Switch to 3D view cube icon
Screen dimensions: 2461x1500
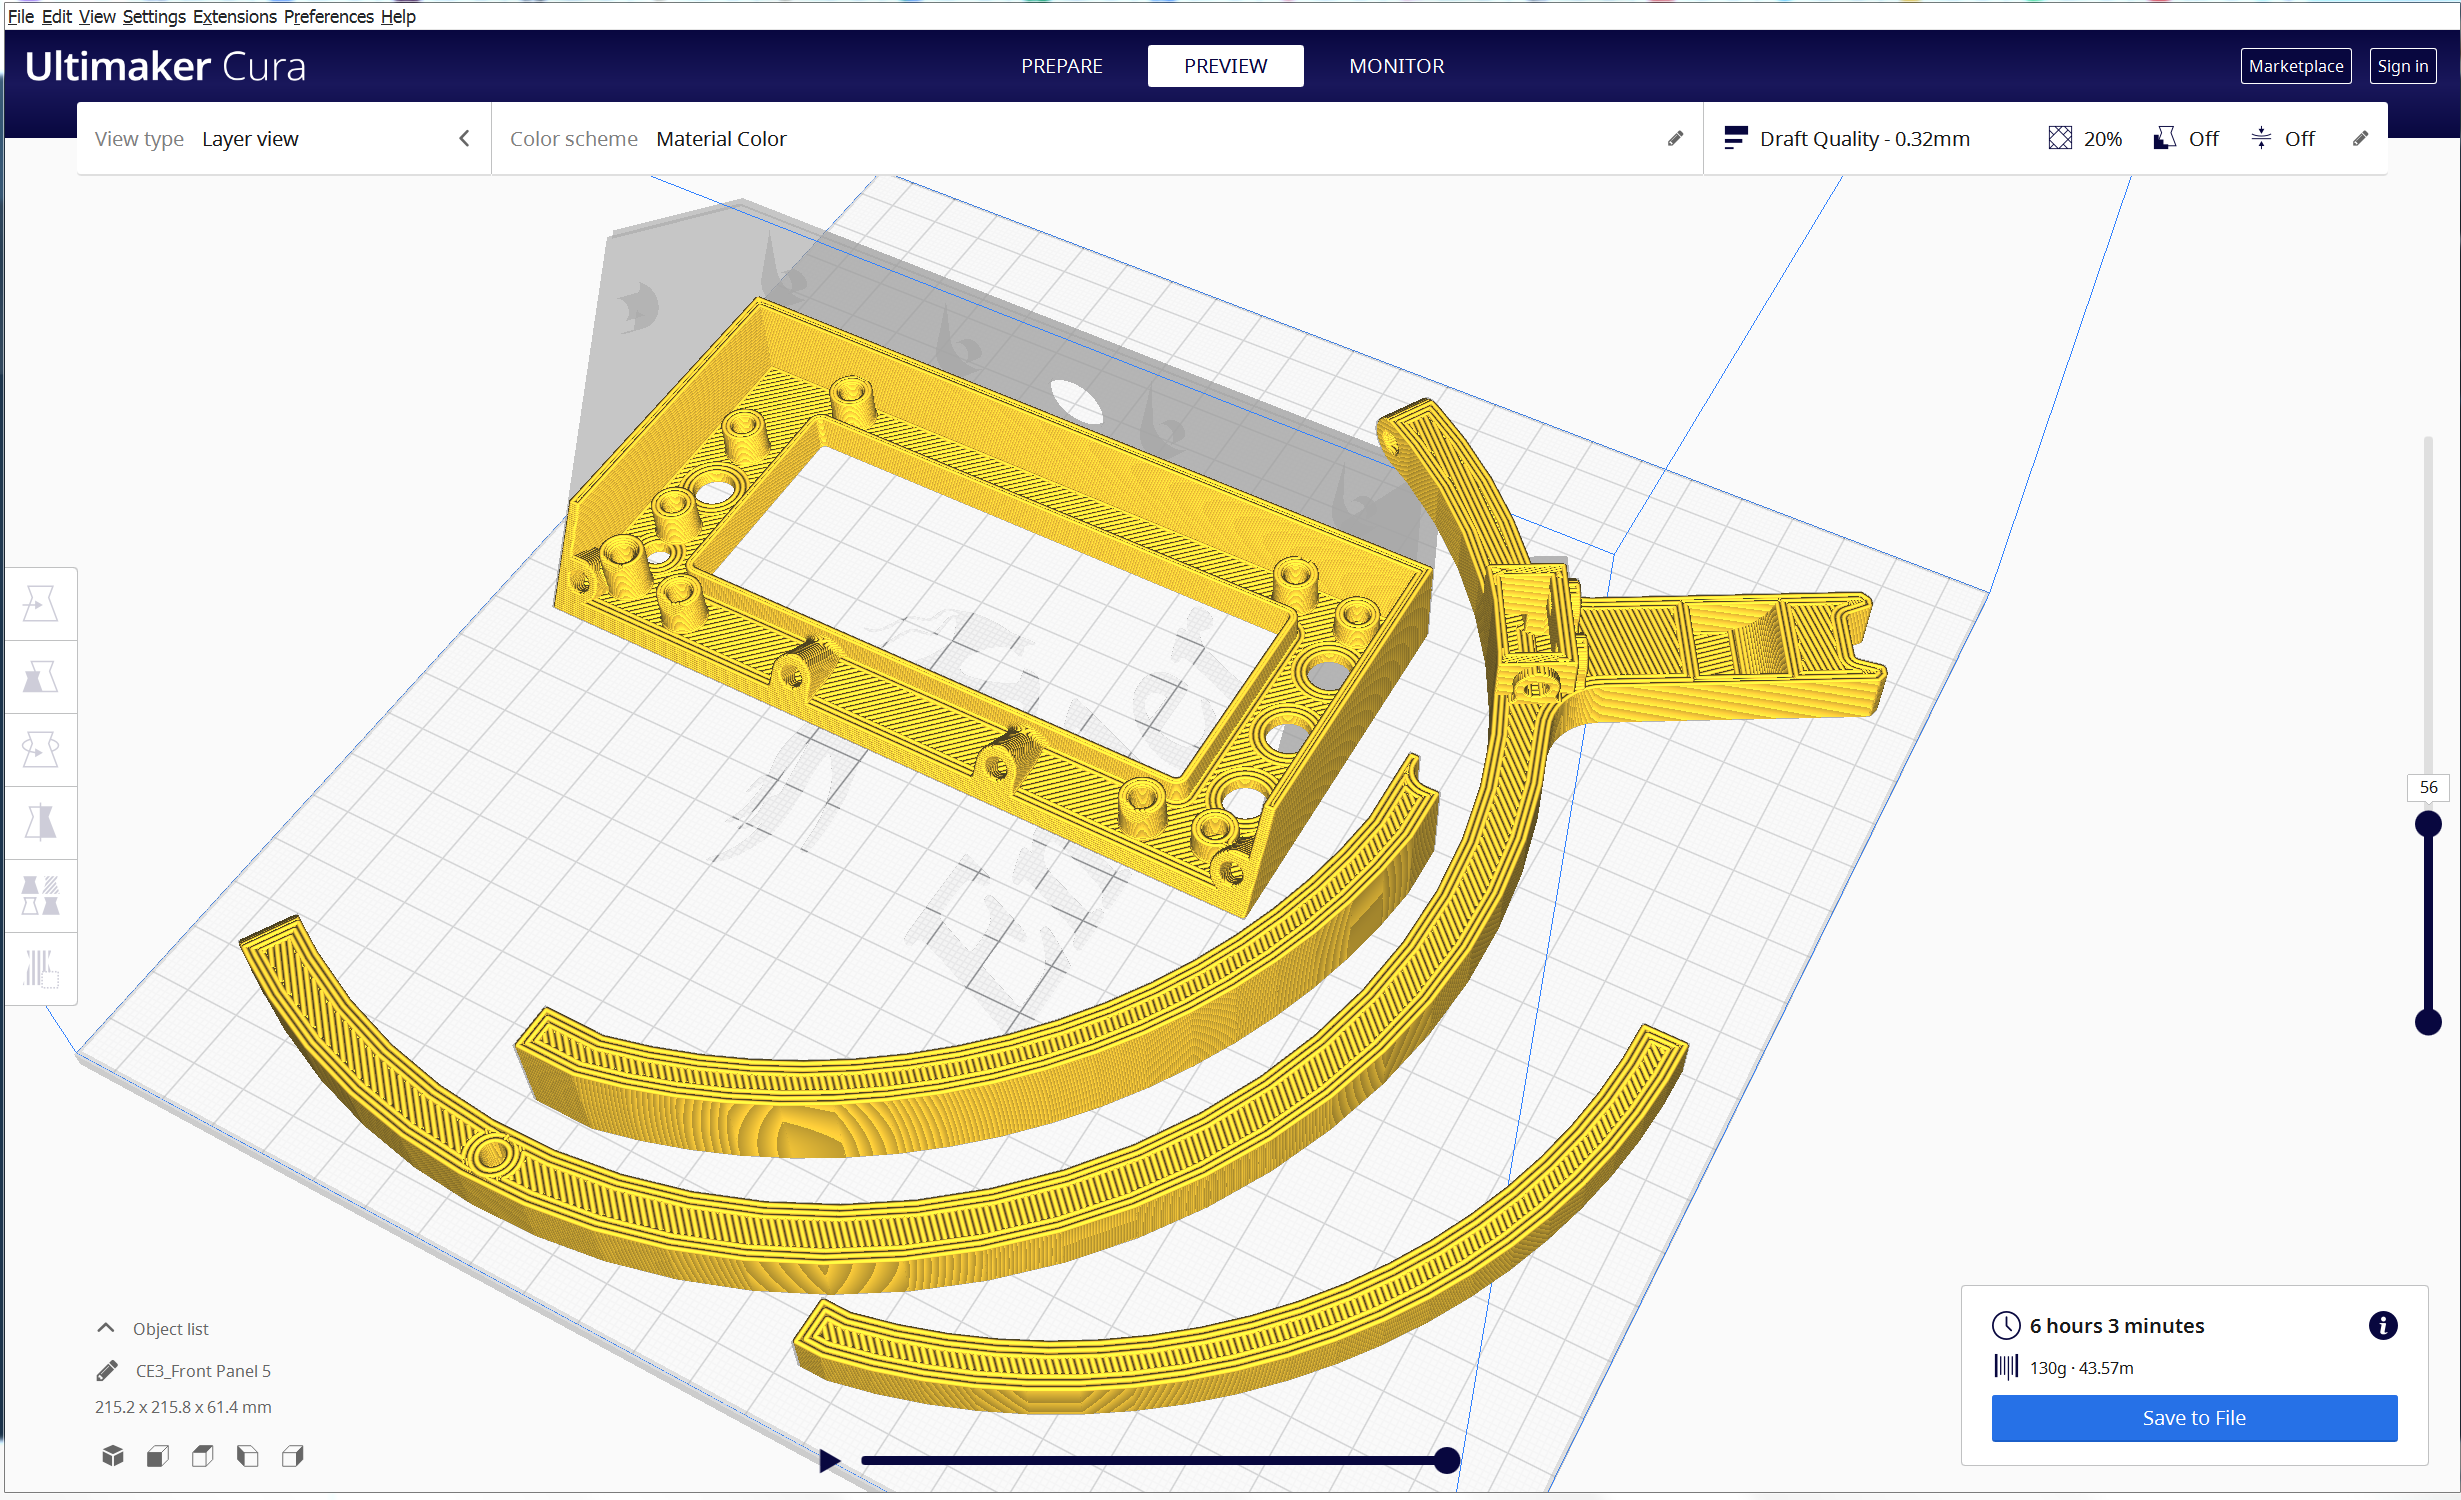pos(113,1456)
